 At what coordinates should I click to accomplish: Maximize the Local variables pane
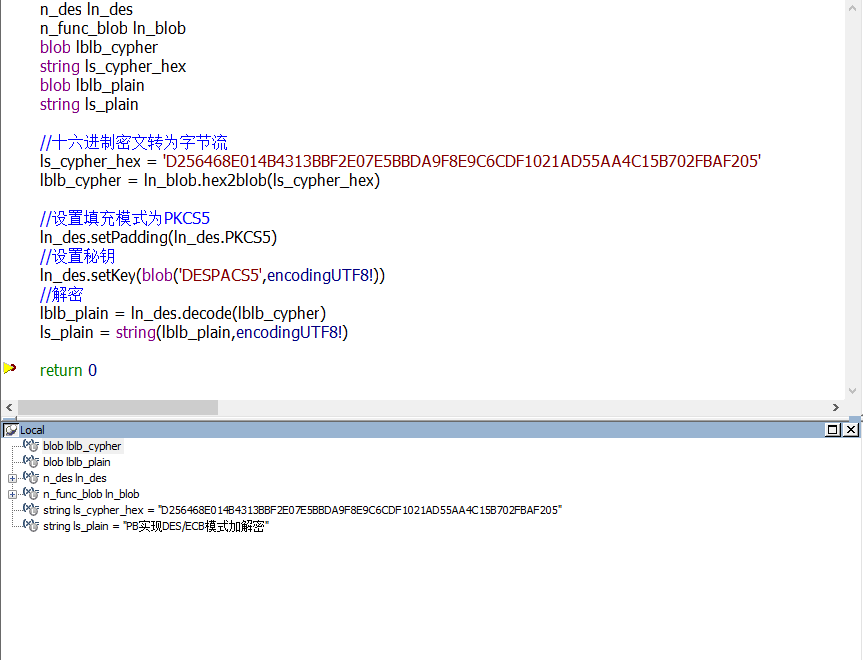pyautogui.click(x=833, y=430)
